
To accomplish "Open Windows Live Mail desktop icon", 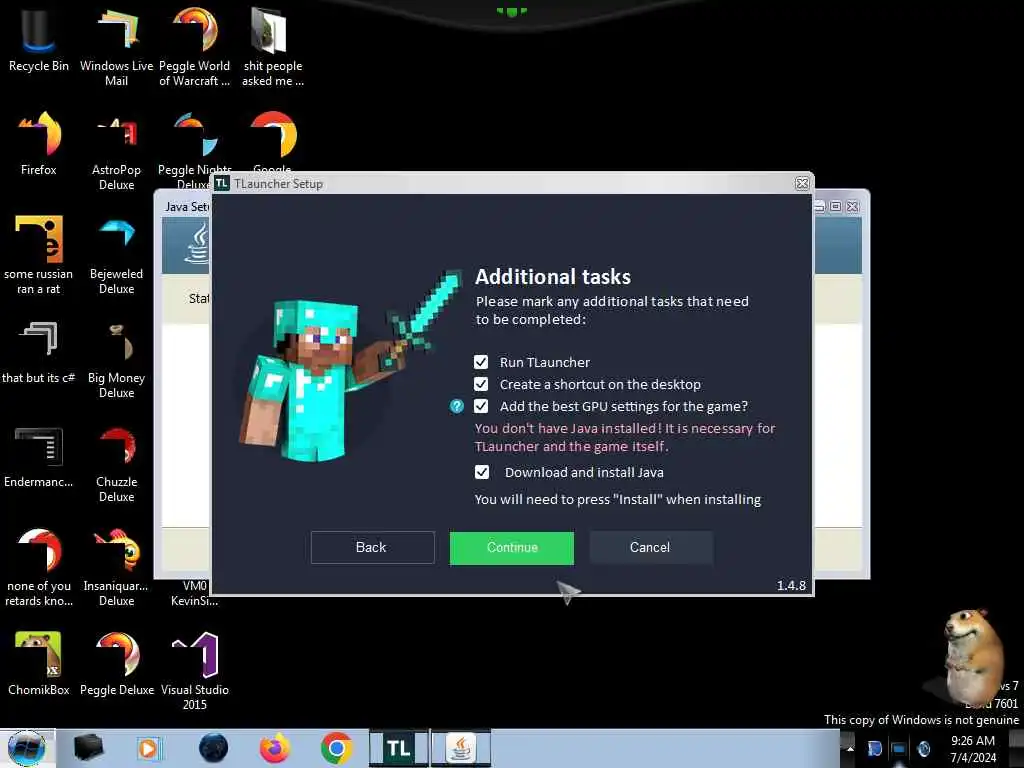I will click(116, 47).
